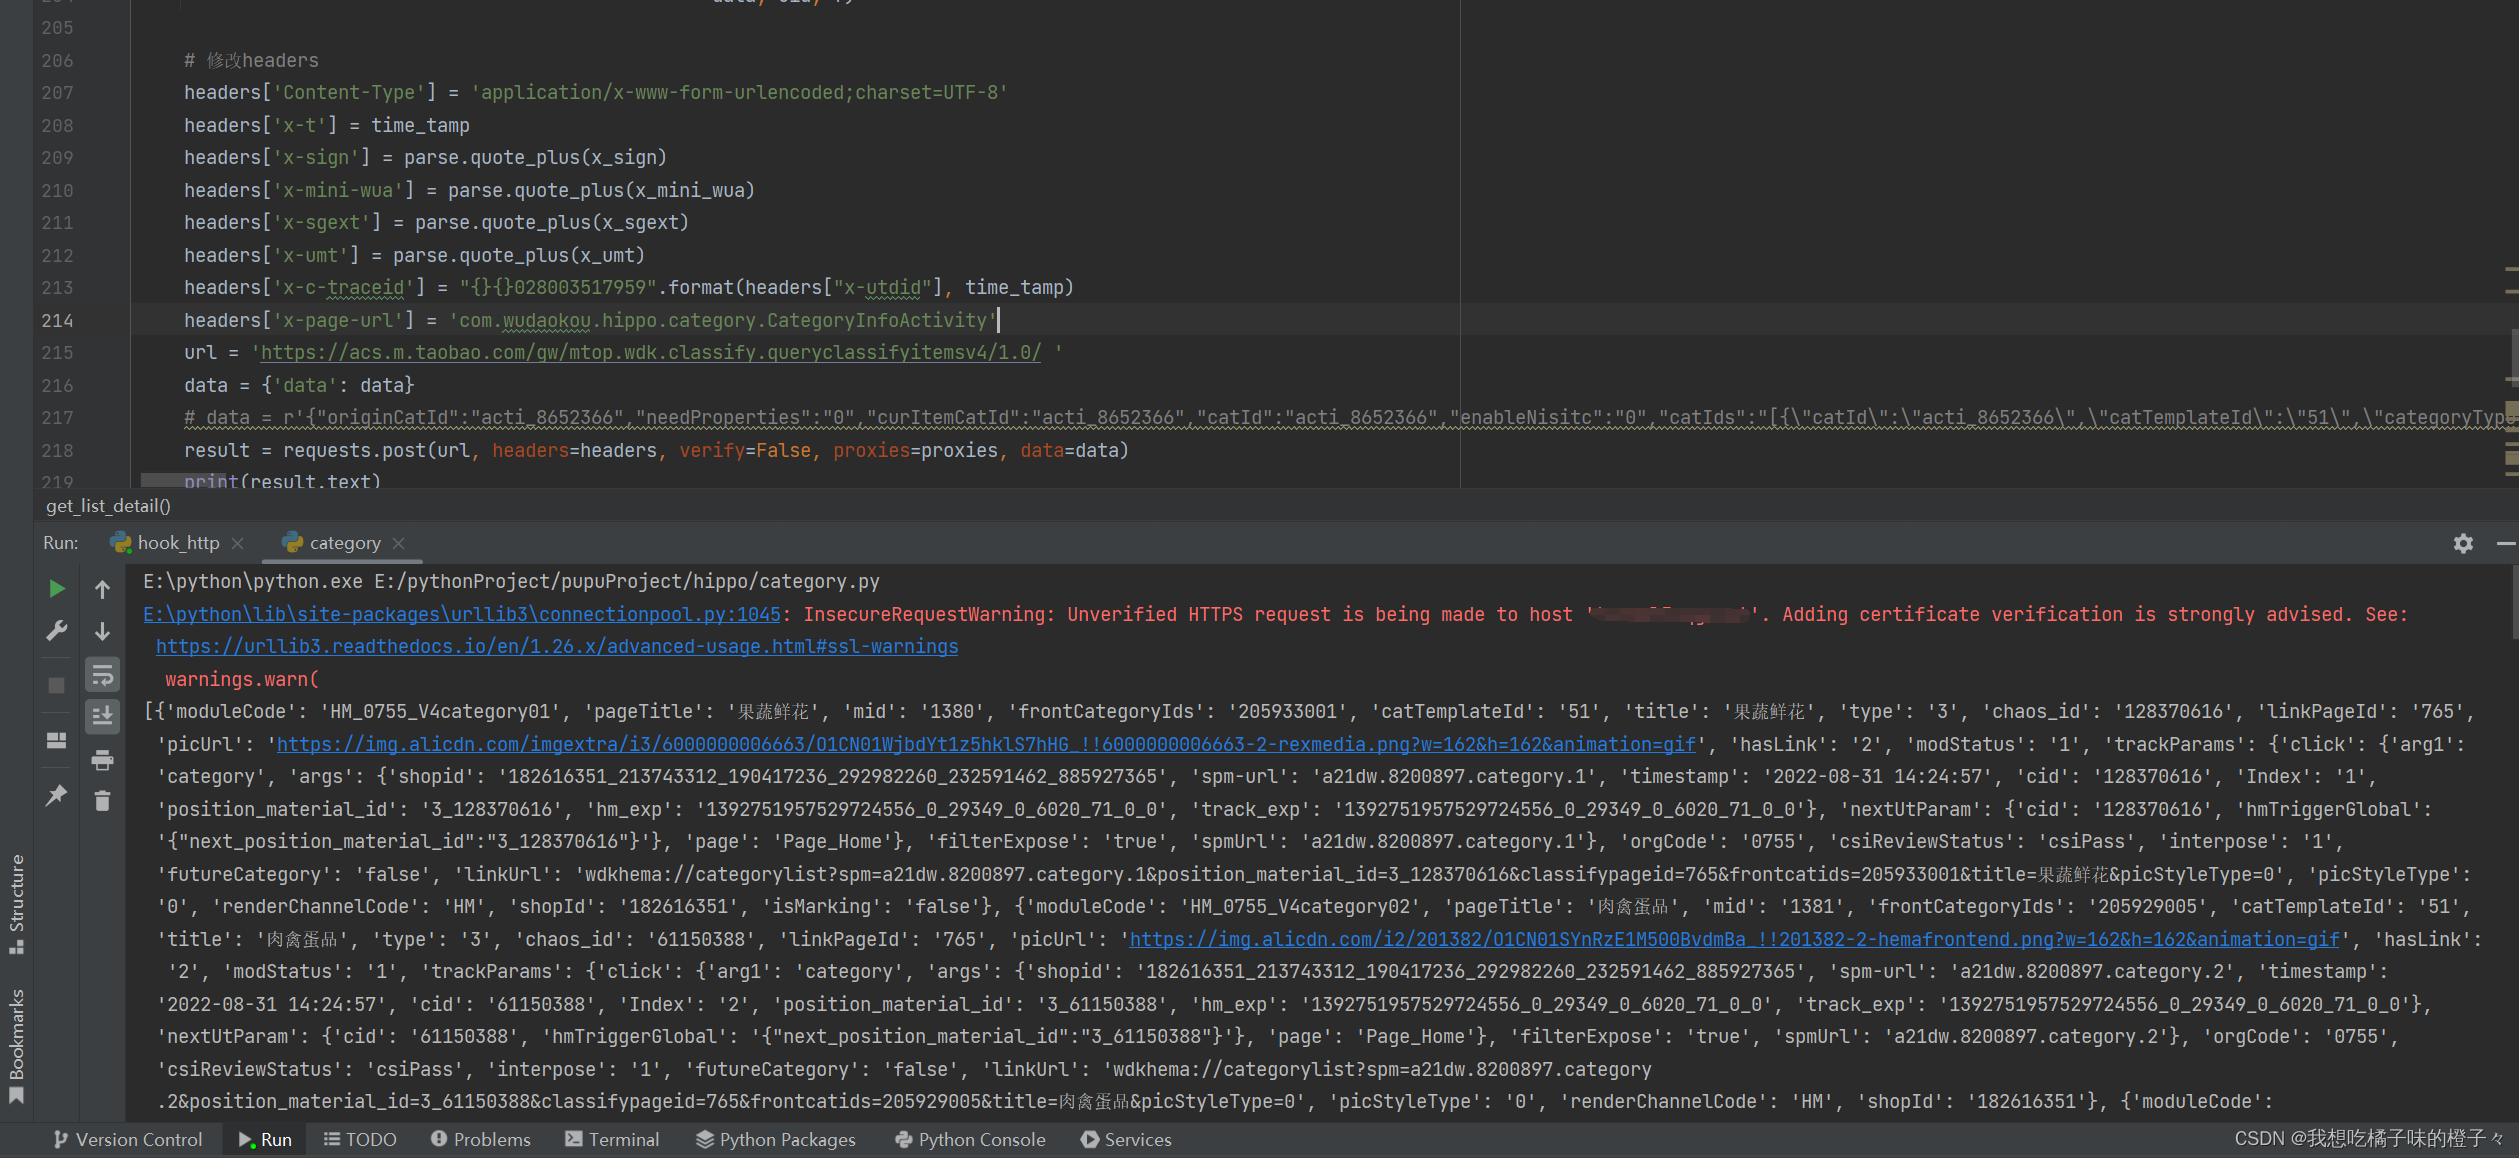Viewport: 2519px width, 1158px height.
Task: Place cursor on the requests.post line
Action: pyautogui.click(x=656, y=450)
